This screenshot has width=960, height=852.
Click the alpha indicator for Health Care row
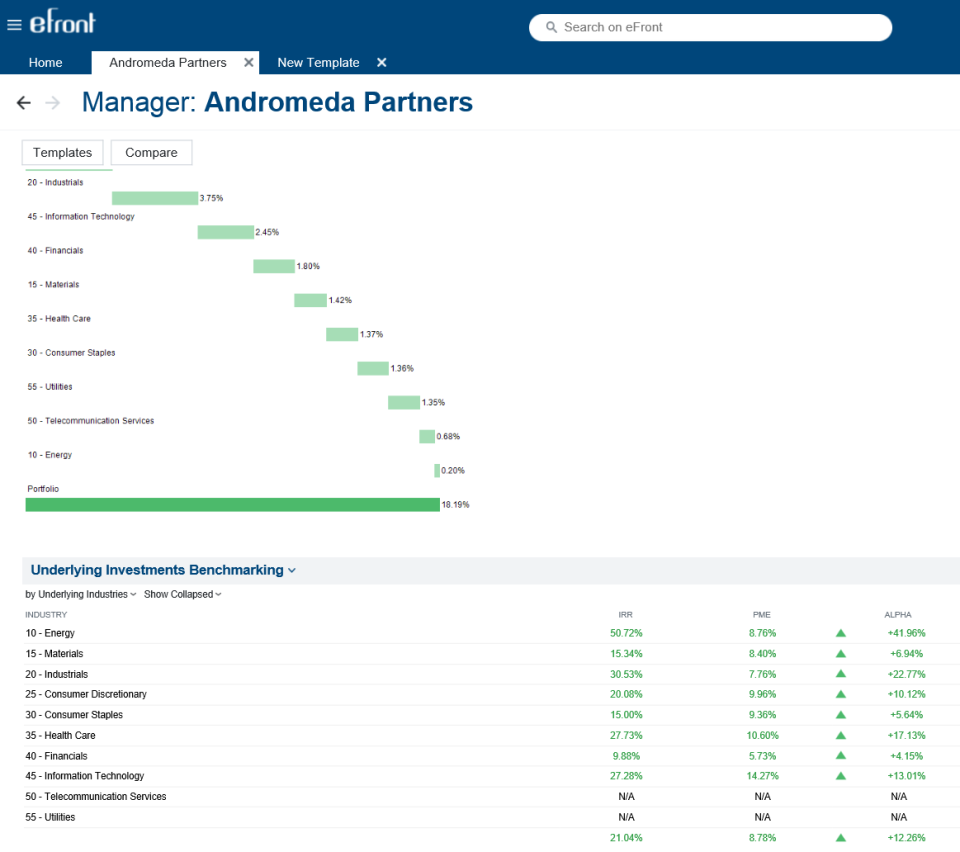coord(840,735)
